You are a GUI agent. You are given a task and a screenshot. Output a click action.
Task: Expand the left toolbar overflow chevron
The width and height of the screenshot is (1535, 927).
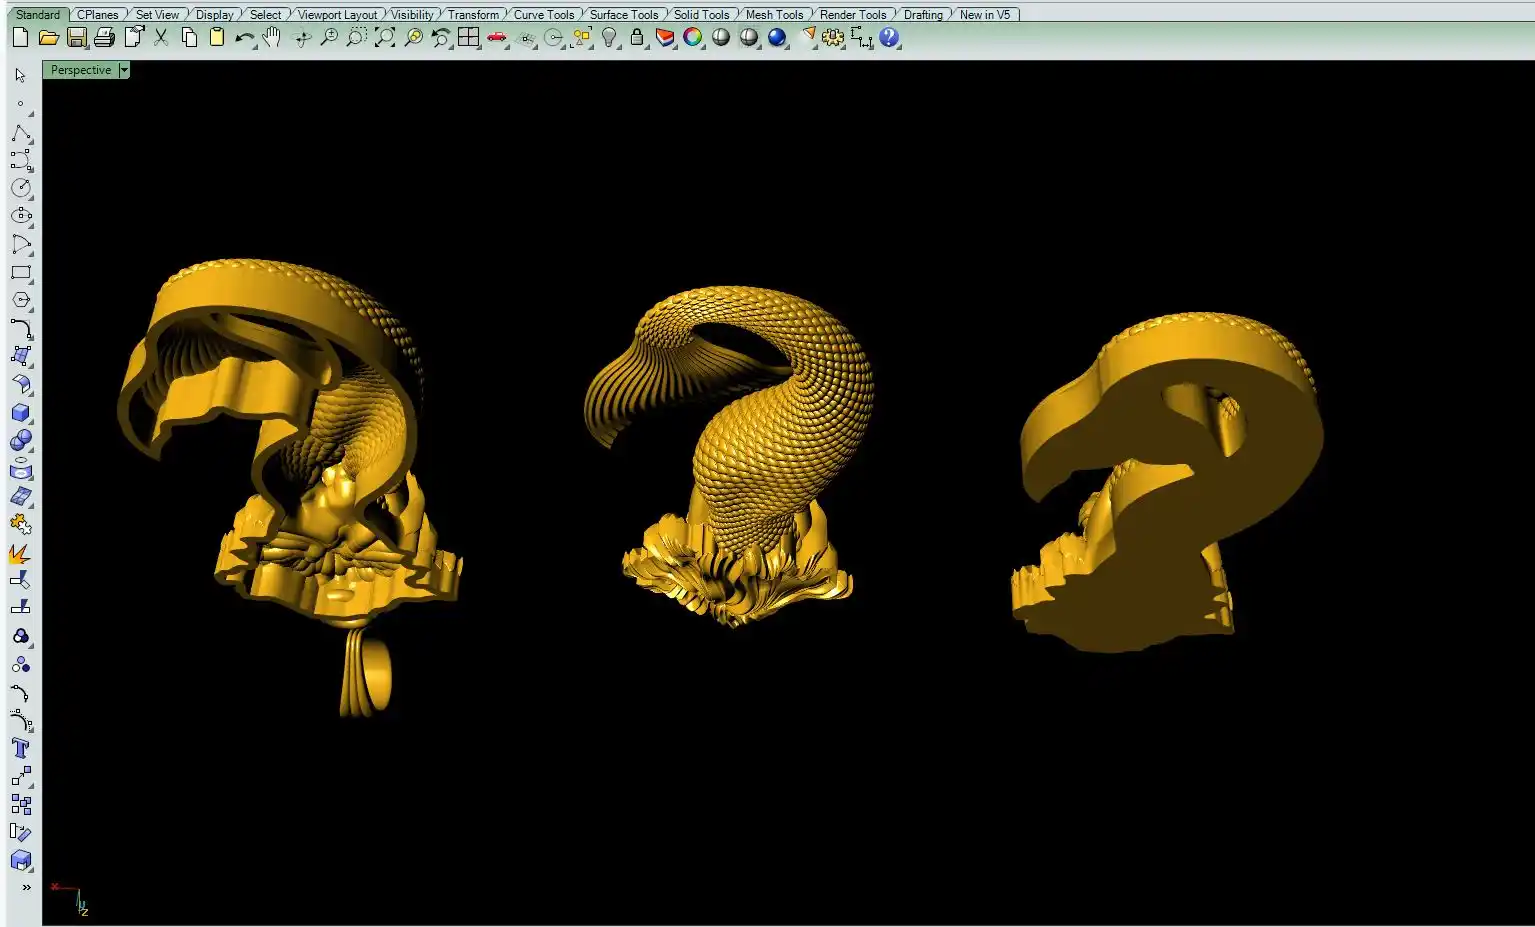click(x=26, y=887)
